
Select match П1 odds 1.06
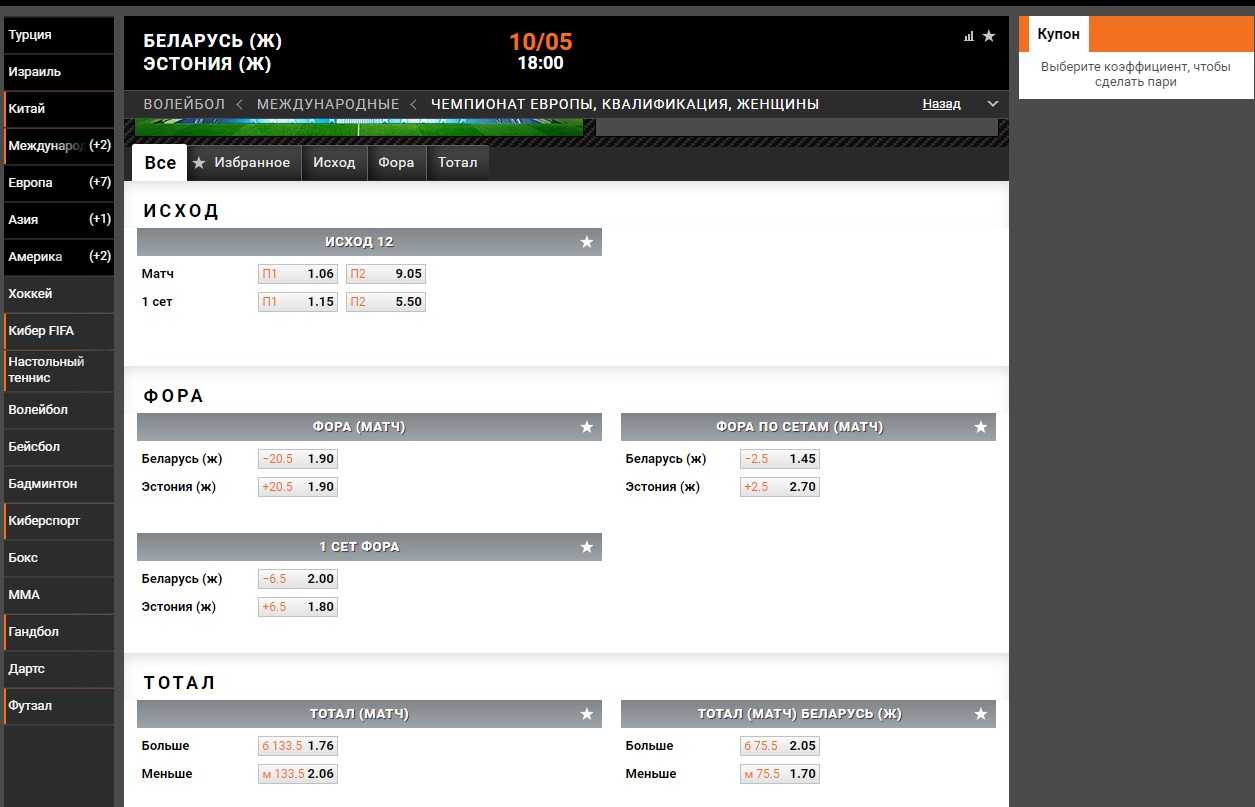tap(297, 274)
